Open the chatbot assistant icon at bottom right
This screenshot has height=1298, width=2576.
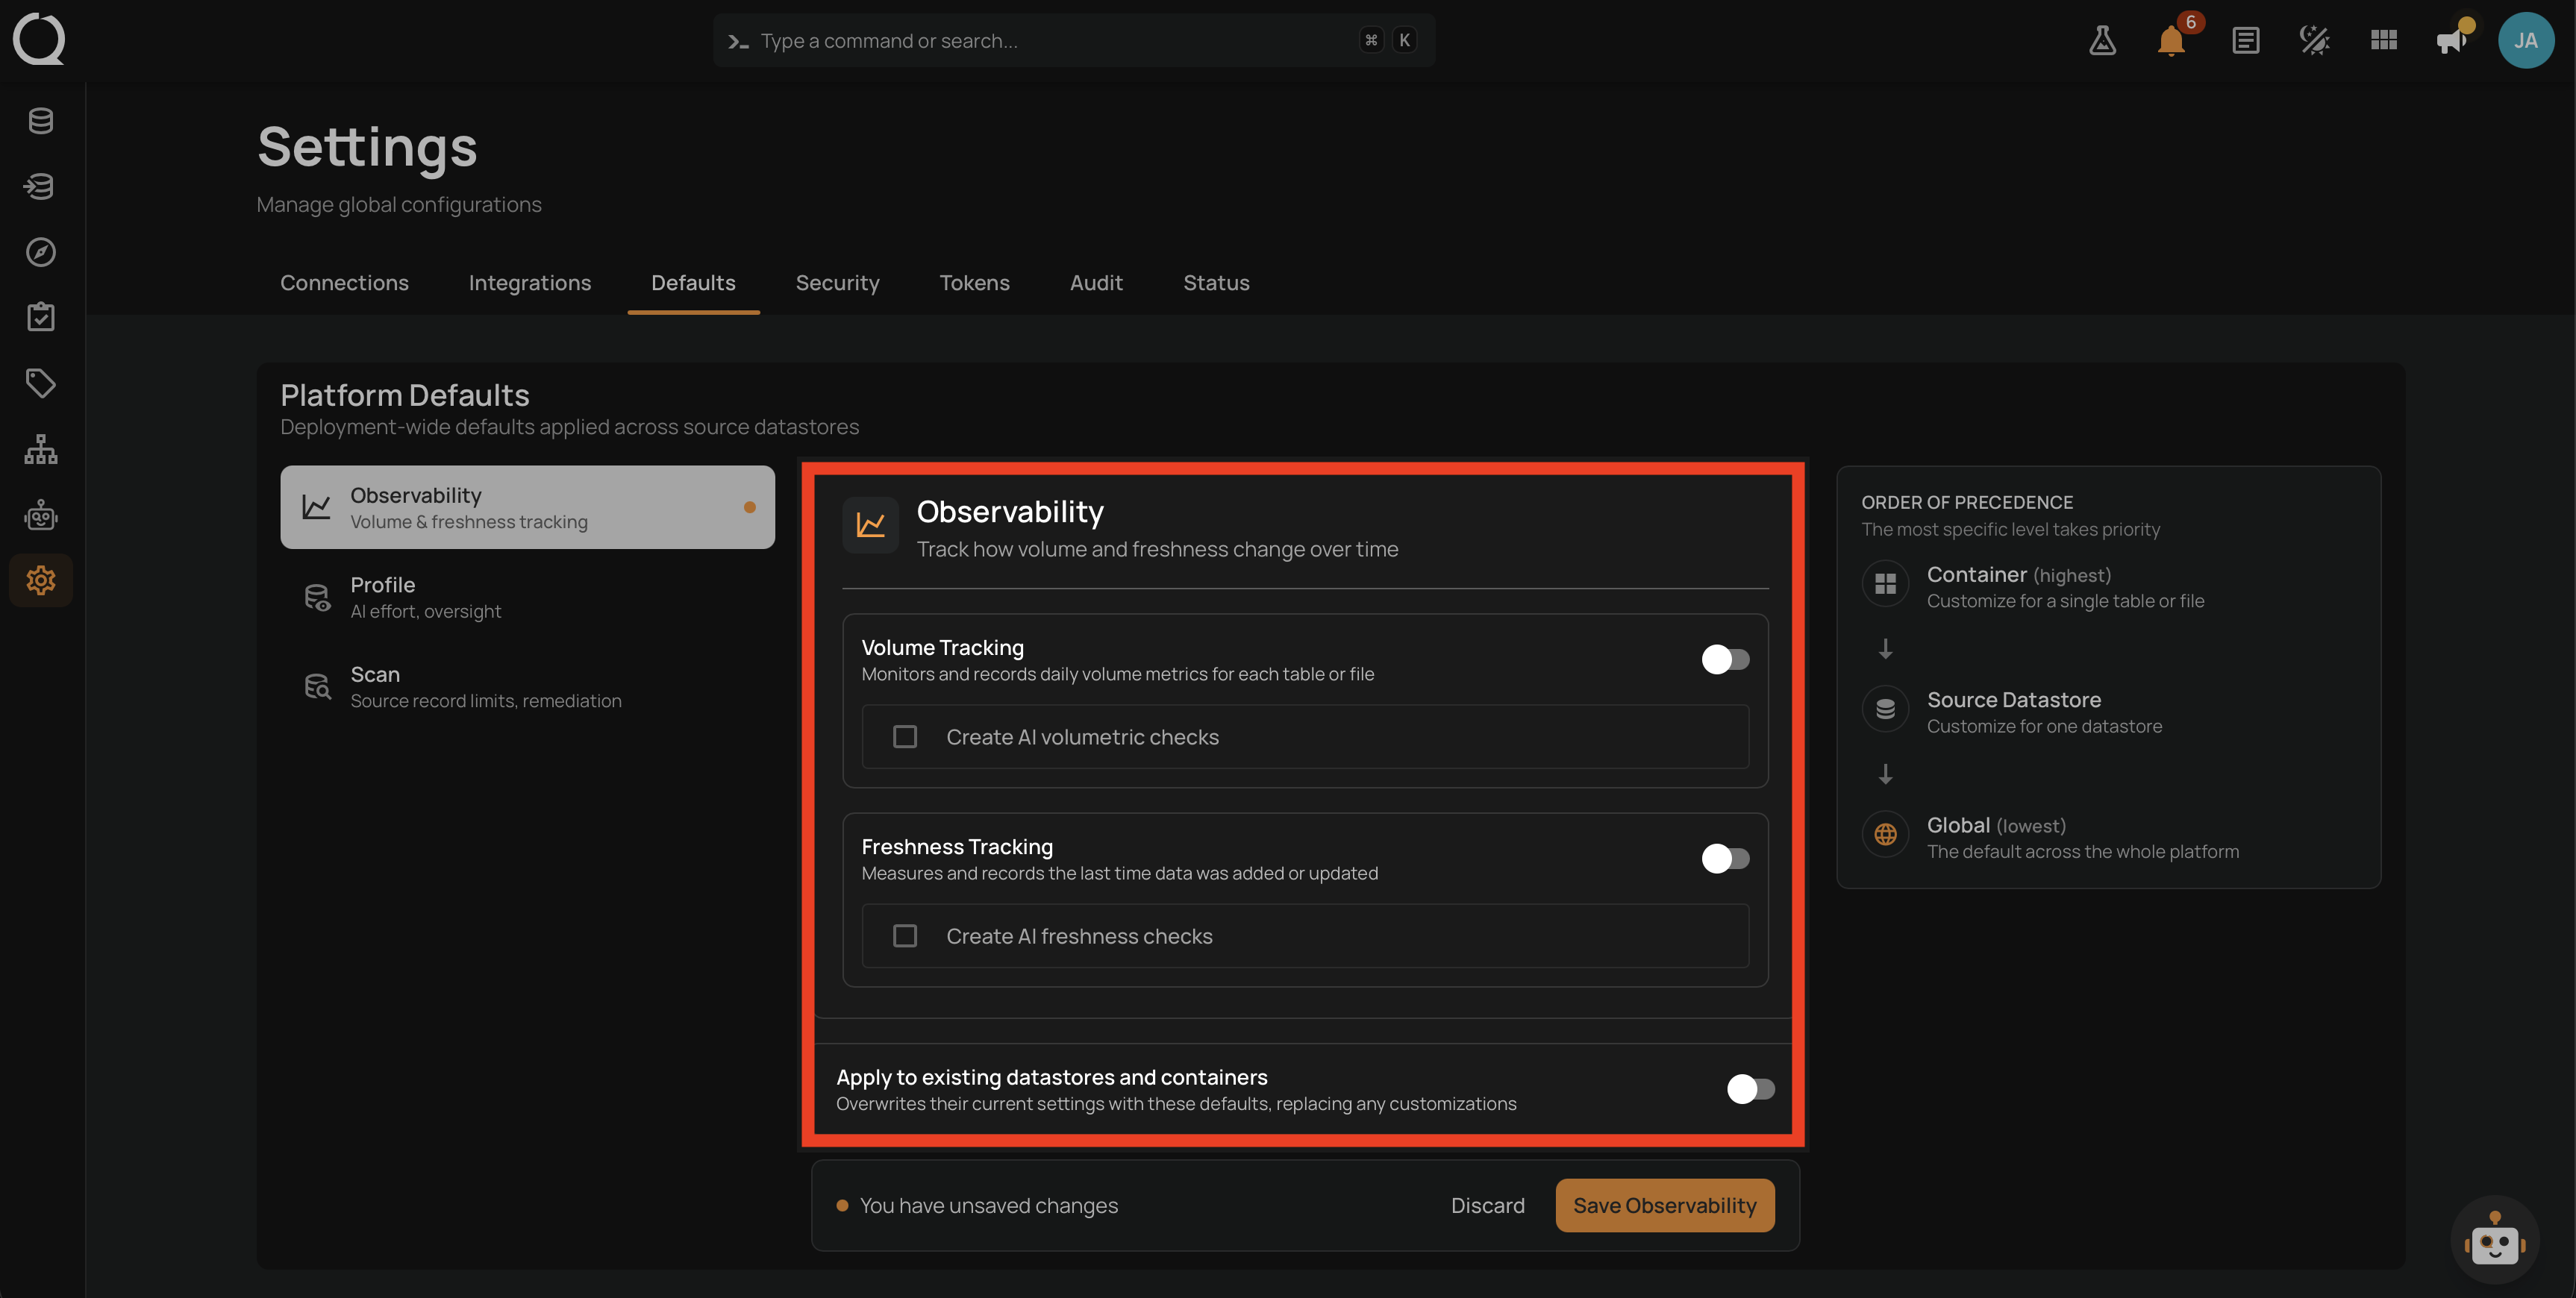coord(2494,1240)
